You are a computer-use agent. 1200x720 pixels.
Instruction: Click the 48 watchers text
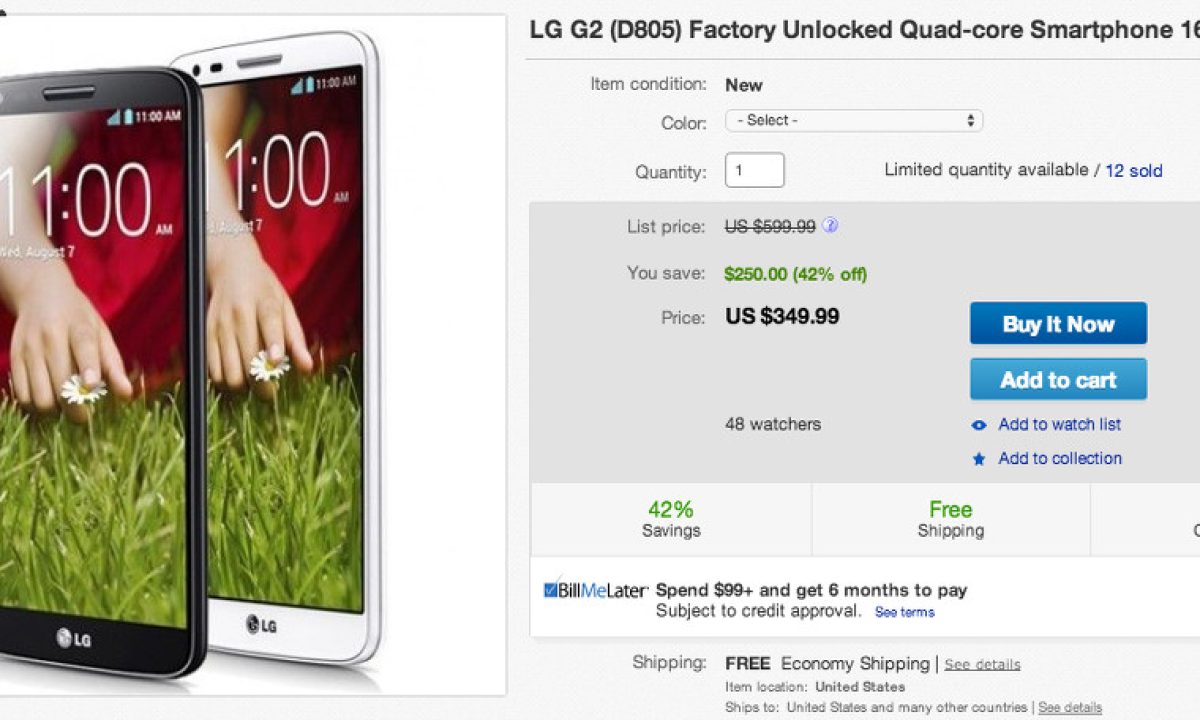773,425
